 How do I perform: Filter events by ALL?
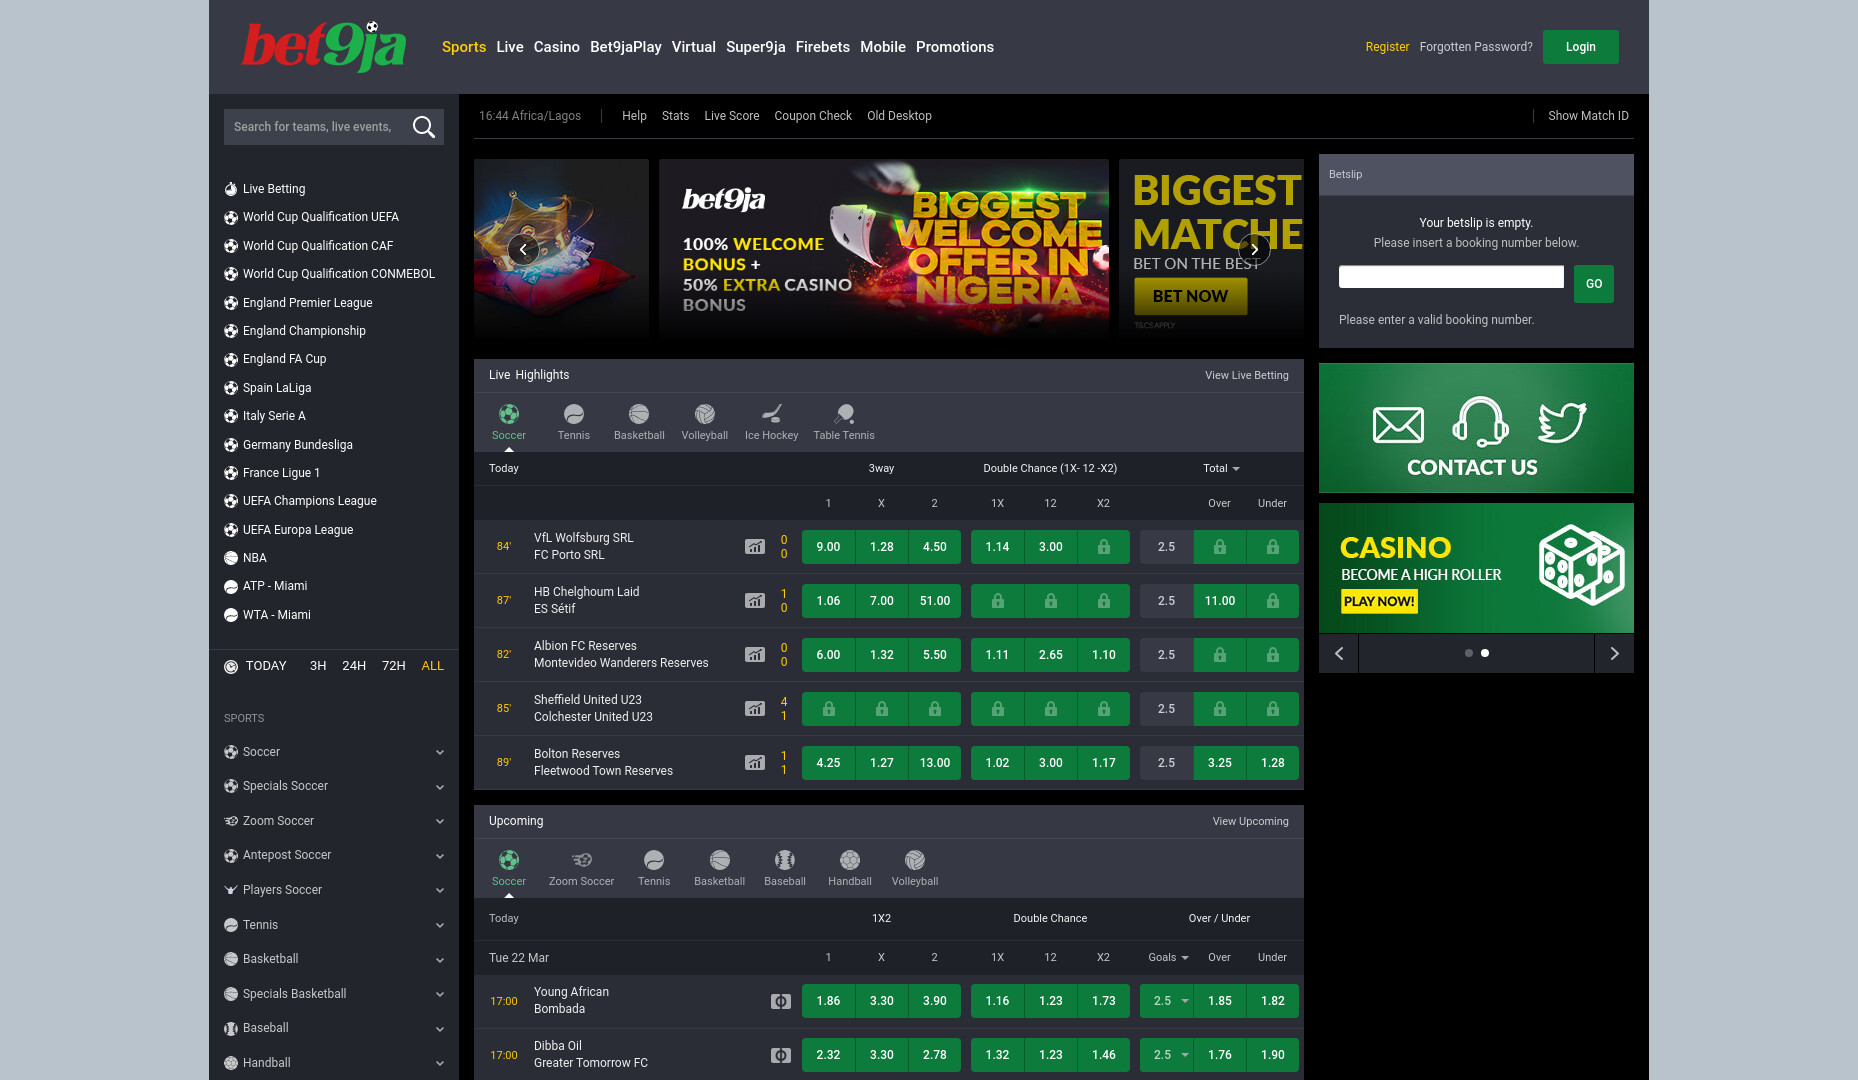point(433,666)
